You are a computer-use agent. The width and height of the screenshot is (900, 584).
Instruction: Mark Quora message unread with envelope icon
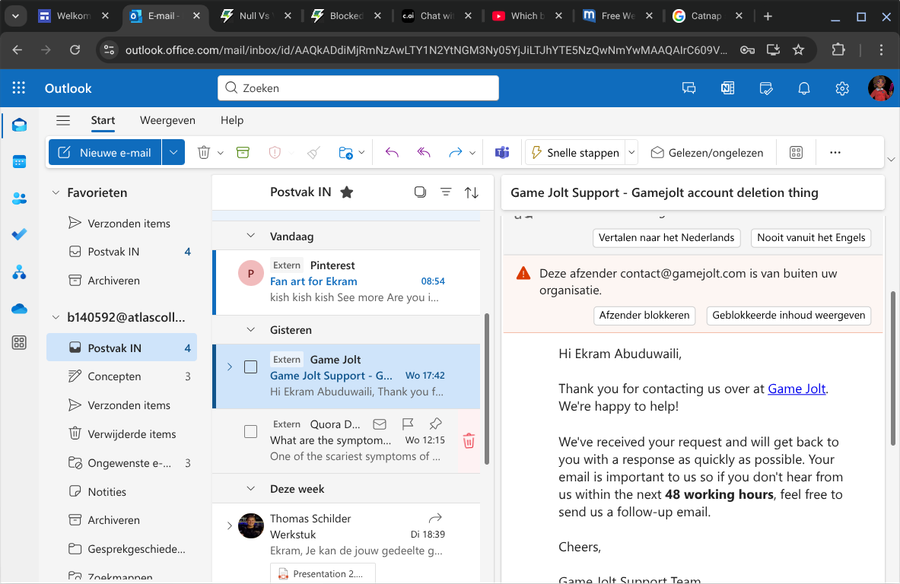pyautogui.click(x=379, y=424)
